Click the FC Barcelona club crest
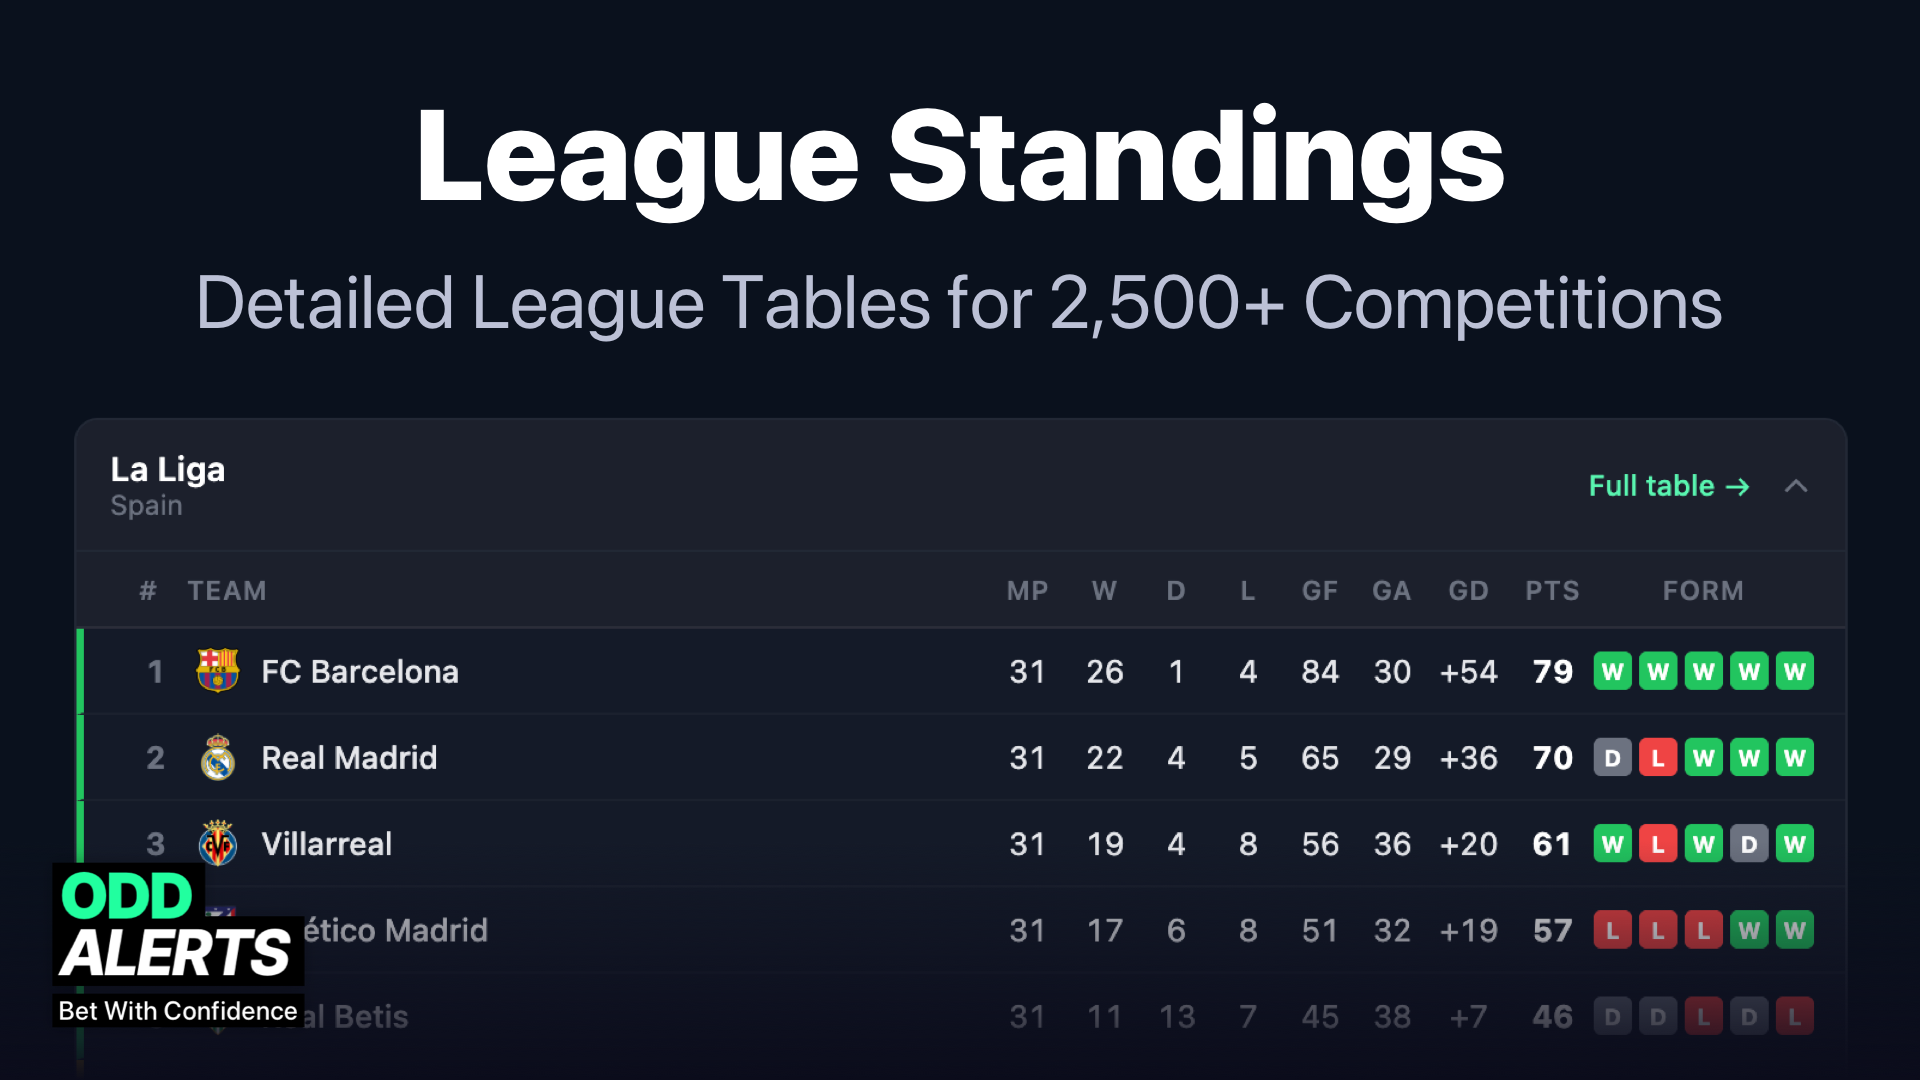This screenshot has width=1920, height=1080. coord(217,671)
